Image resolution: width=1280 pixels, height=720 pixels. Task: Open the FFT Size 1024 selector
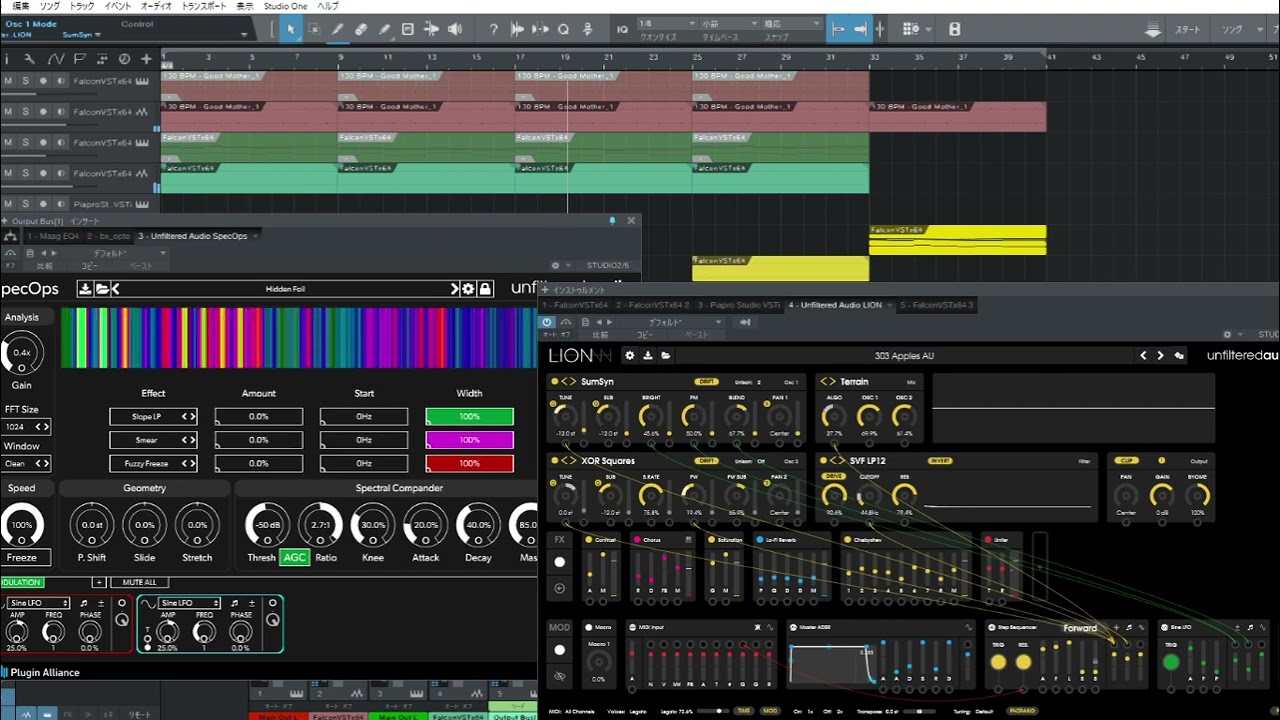pos(27,427)
